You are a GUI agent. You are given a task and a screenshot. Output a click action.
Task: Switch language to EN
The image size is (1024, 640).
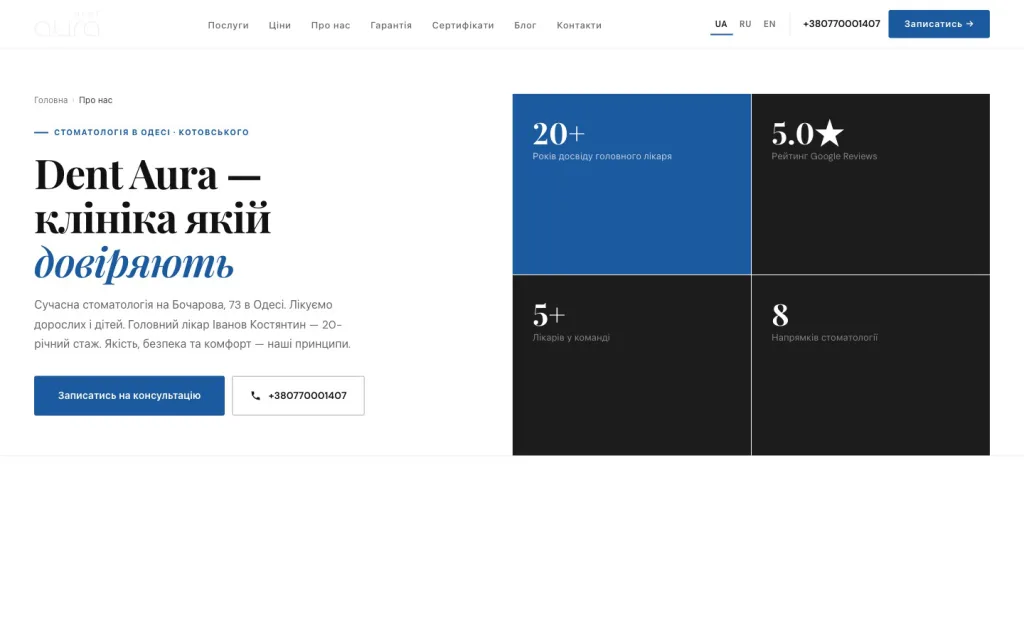point(769,24)
